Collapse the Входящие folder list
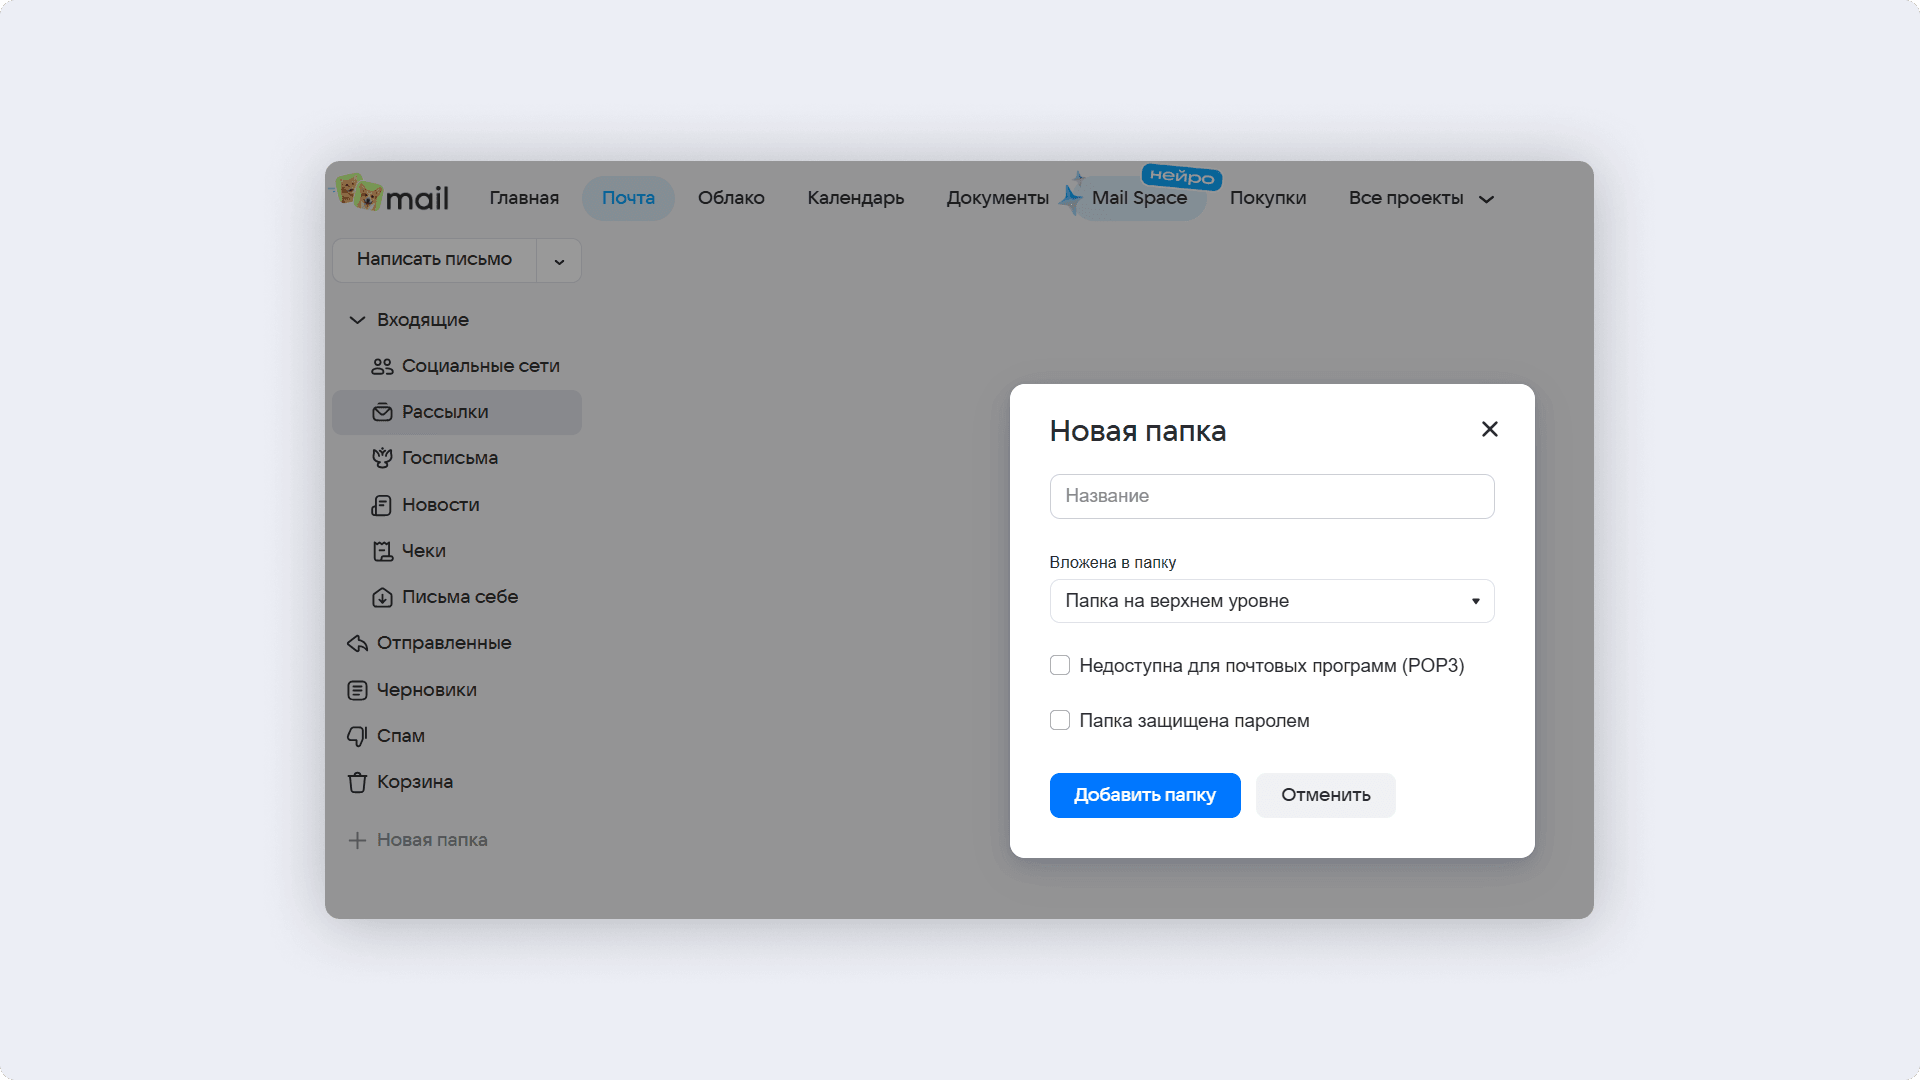The width and height of the screenshot is (1920, 1080). click(x=356, y=320)
